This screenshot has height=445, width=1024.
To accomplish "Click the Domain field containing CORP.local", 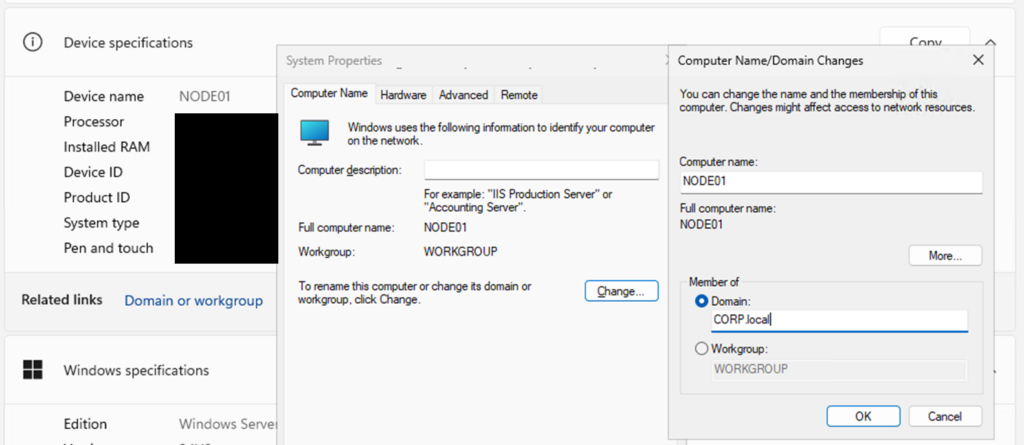I will (838, 321).
